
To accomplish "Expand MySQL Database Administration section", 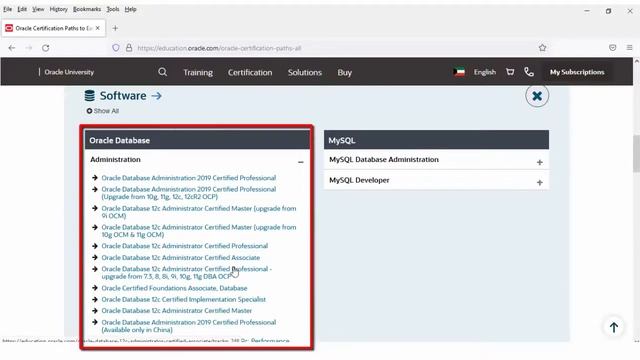I will click(540, 162).
